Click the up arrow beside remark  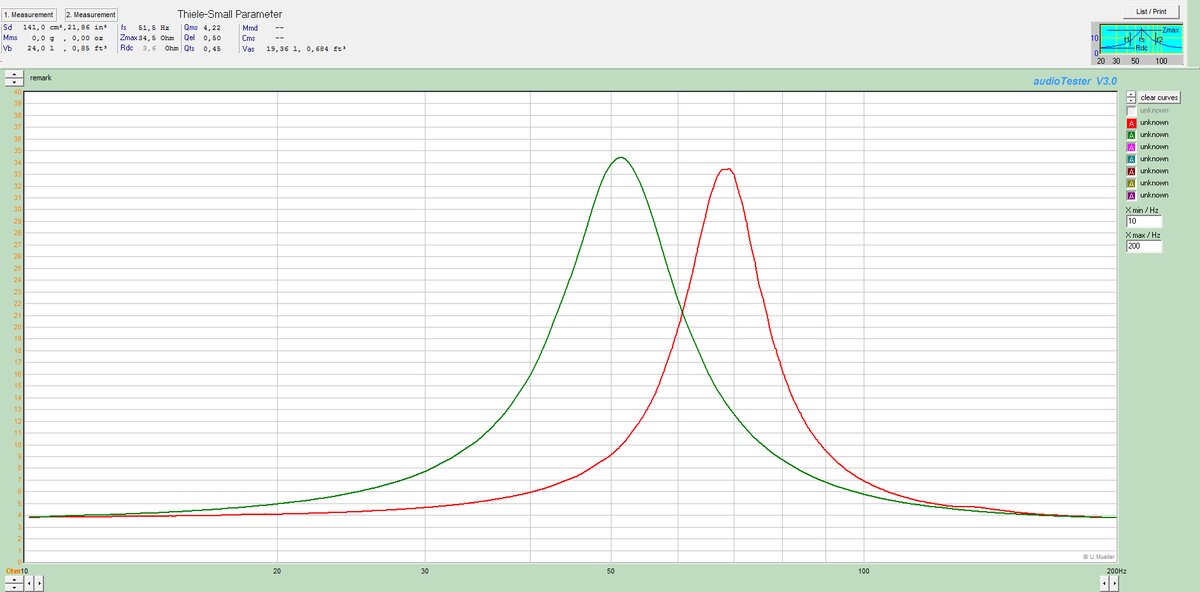pos(15,74)
